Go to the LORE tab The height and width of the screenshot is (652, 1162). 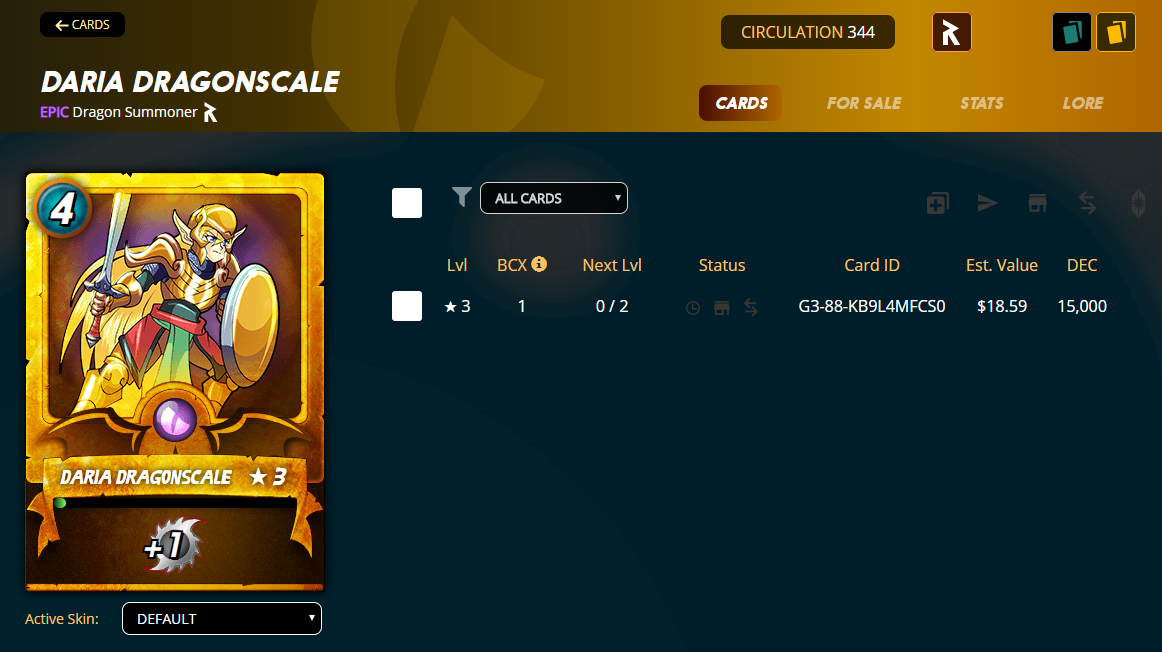click(x=1083, y=103)
